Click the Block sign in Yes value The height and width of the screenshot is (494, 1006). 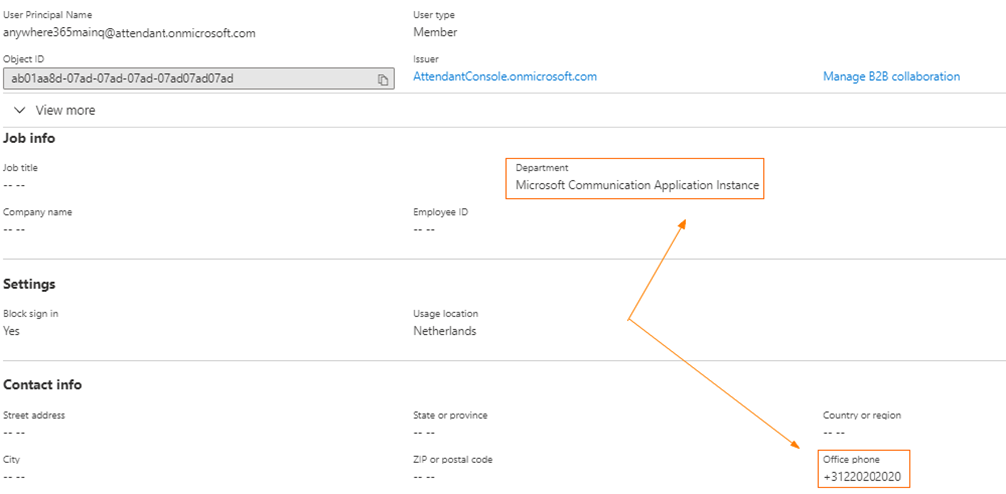pyautogui.click(x=12, y=331)
